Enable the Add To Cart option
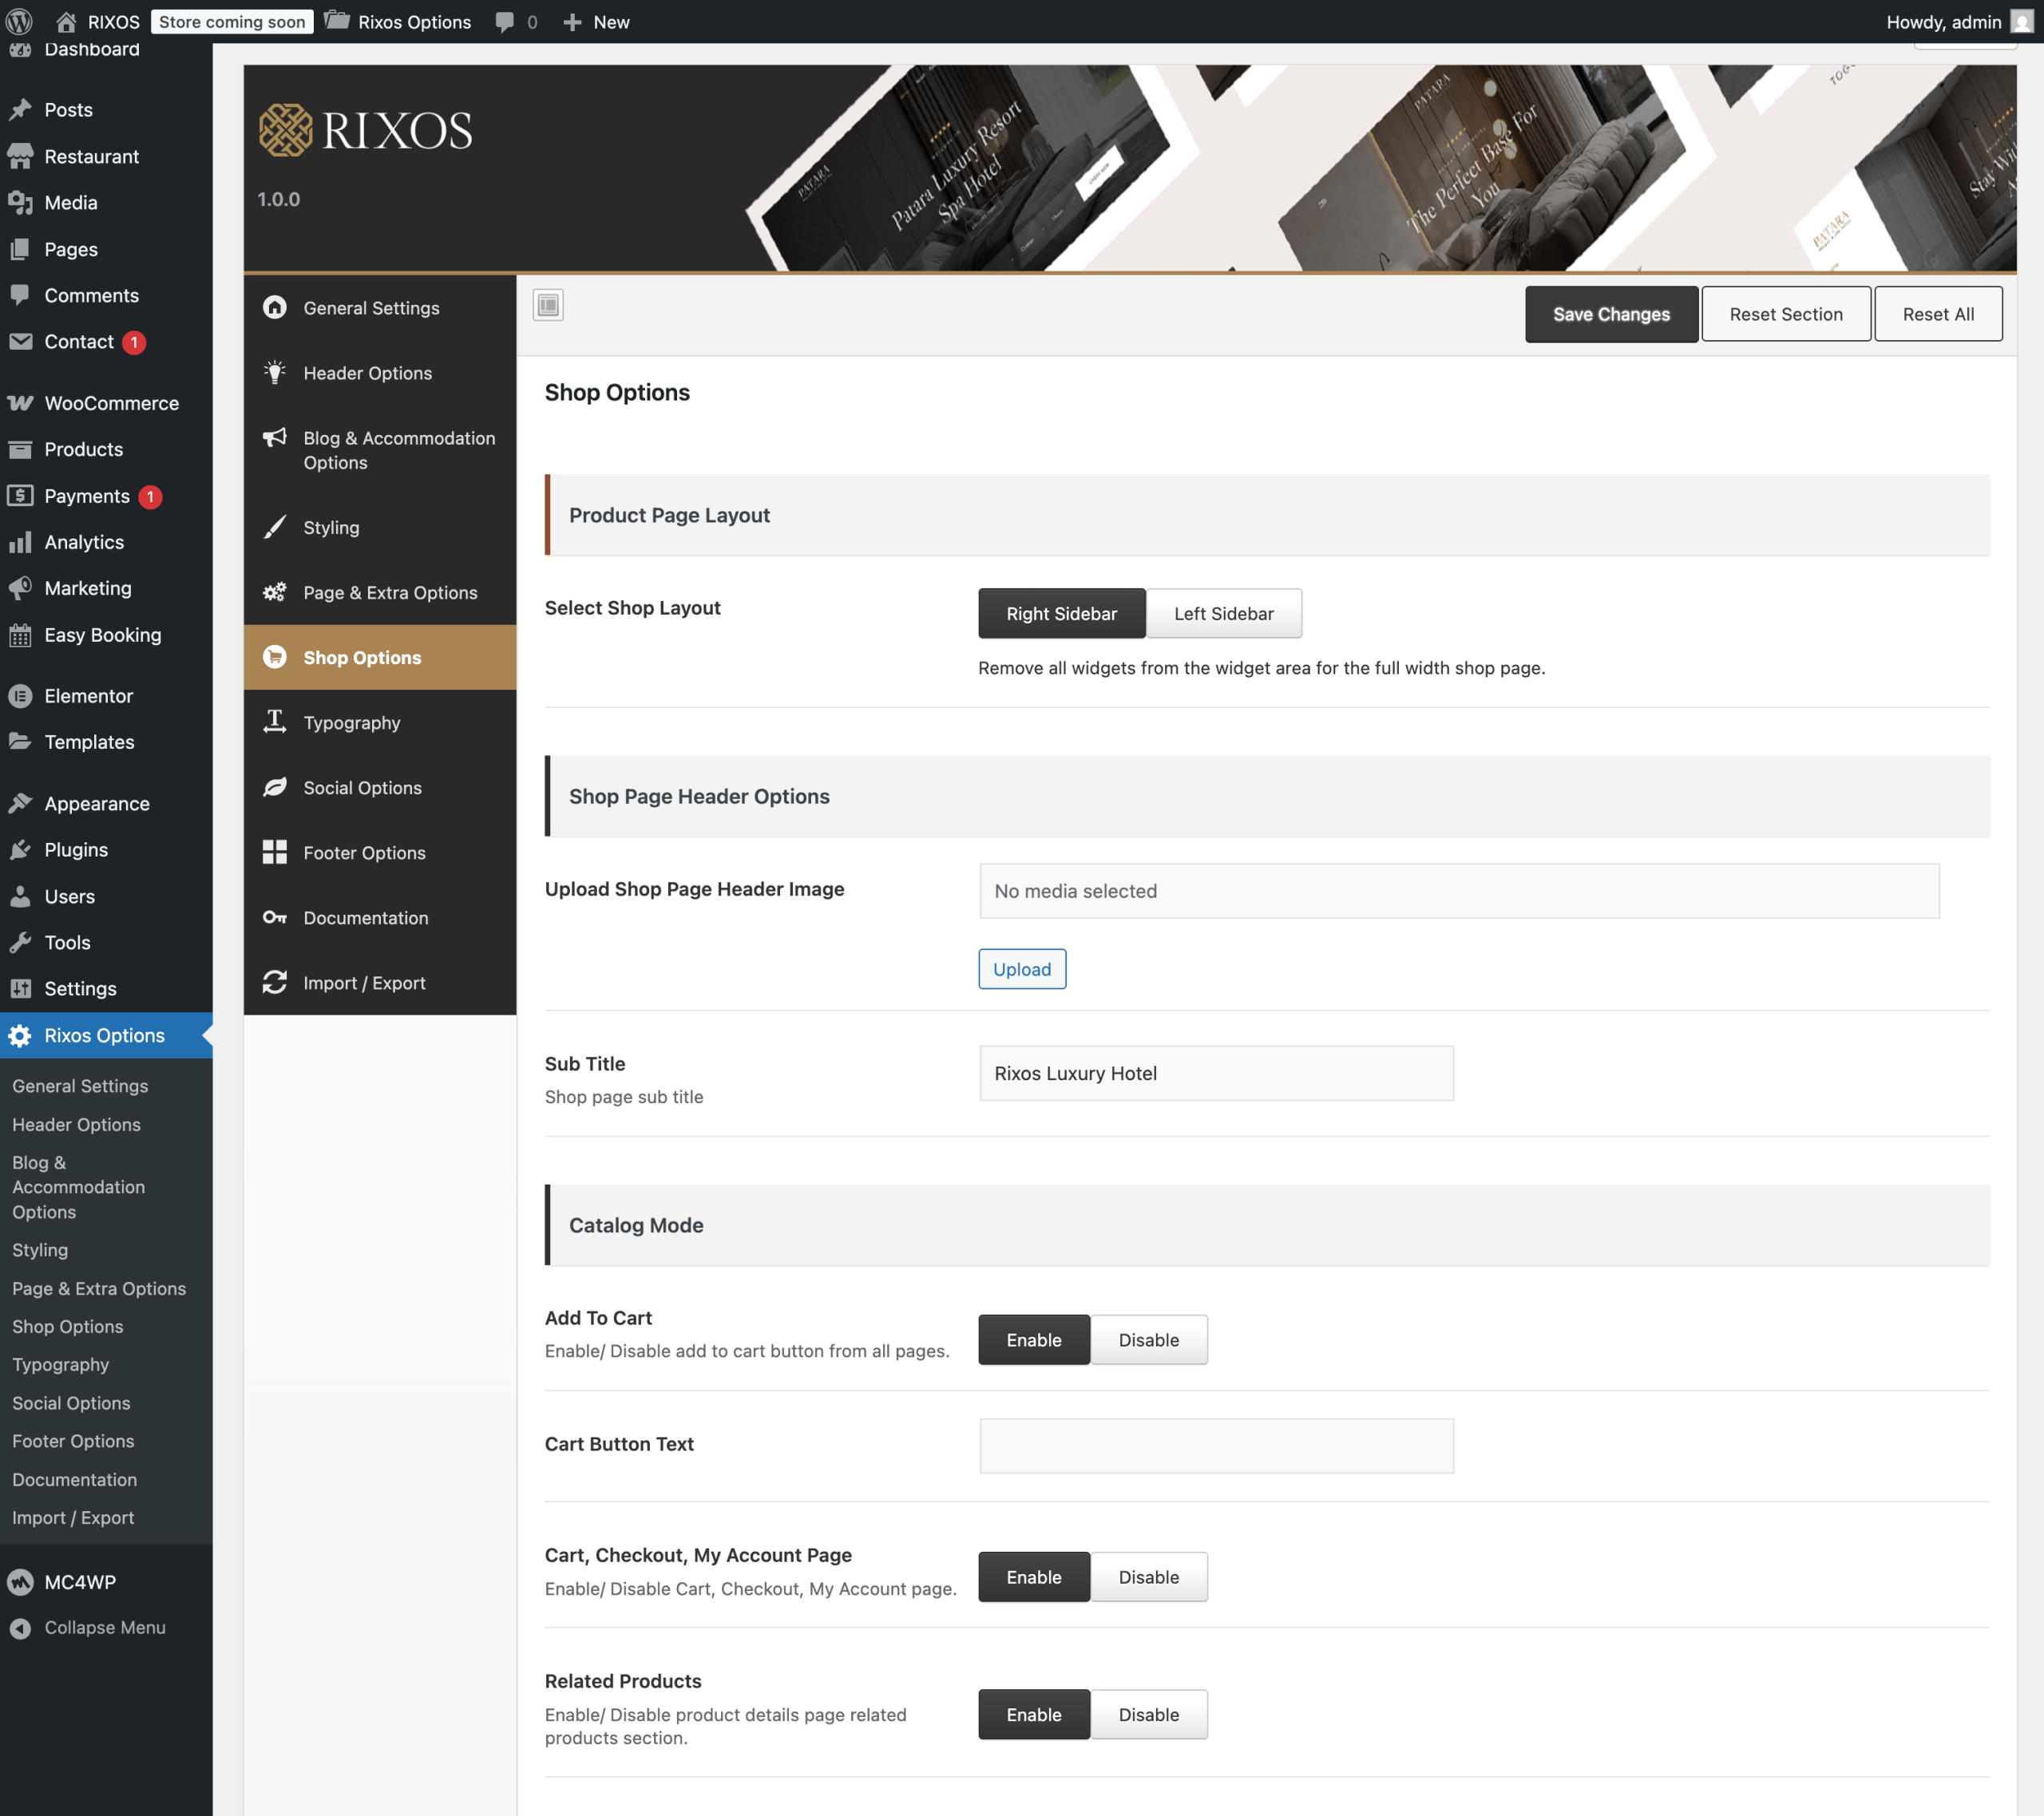The width and height of the screenshot is (2044, 1816). click(1033, 1340)
